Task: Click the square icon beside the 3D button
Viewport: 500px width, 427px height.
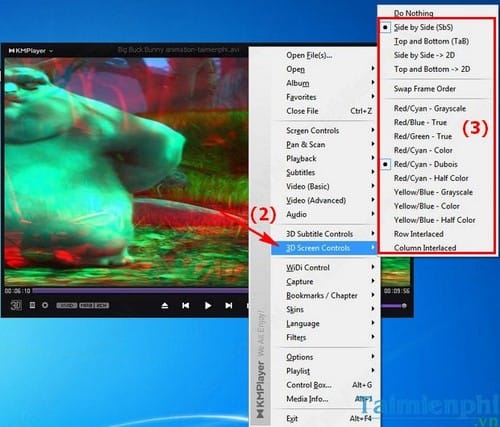Action: [32, 305]
